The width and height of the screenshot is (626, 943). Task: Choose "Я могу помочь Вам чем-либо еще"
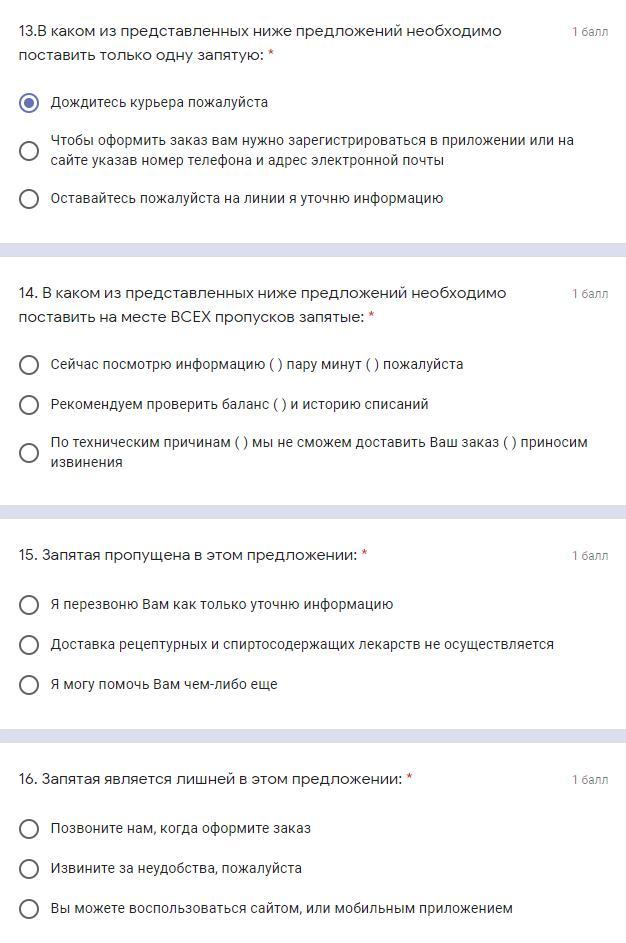29,684
